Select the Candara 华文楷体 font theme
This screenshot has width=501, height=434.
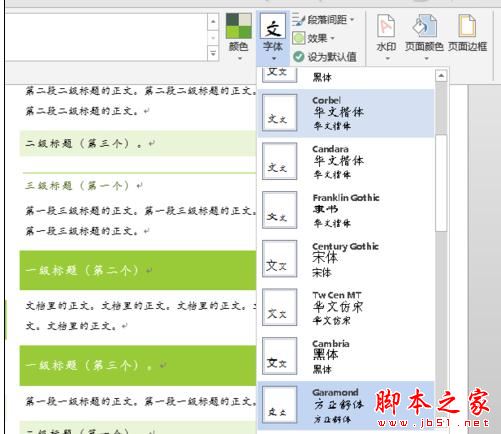346,161
